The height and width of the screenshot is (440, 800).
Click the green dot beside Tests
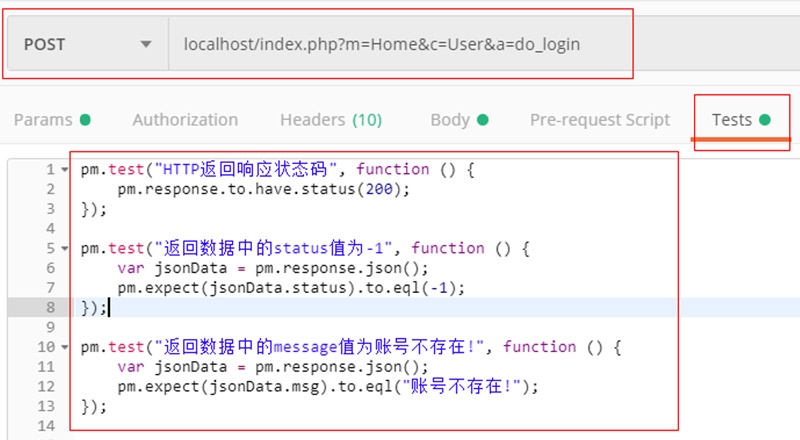pos(766,120)
